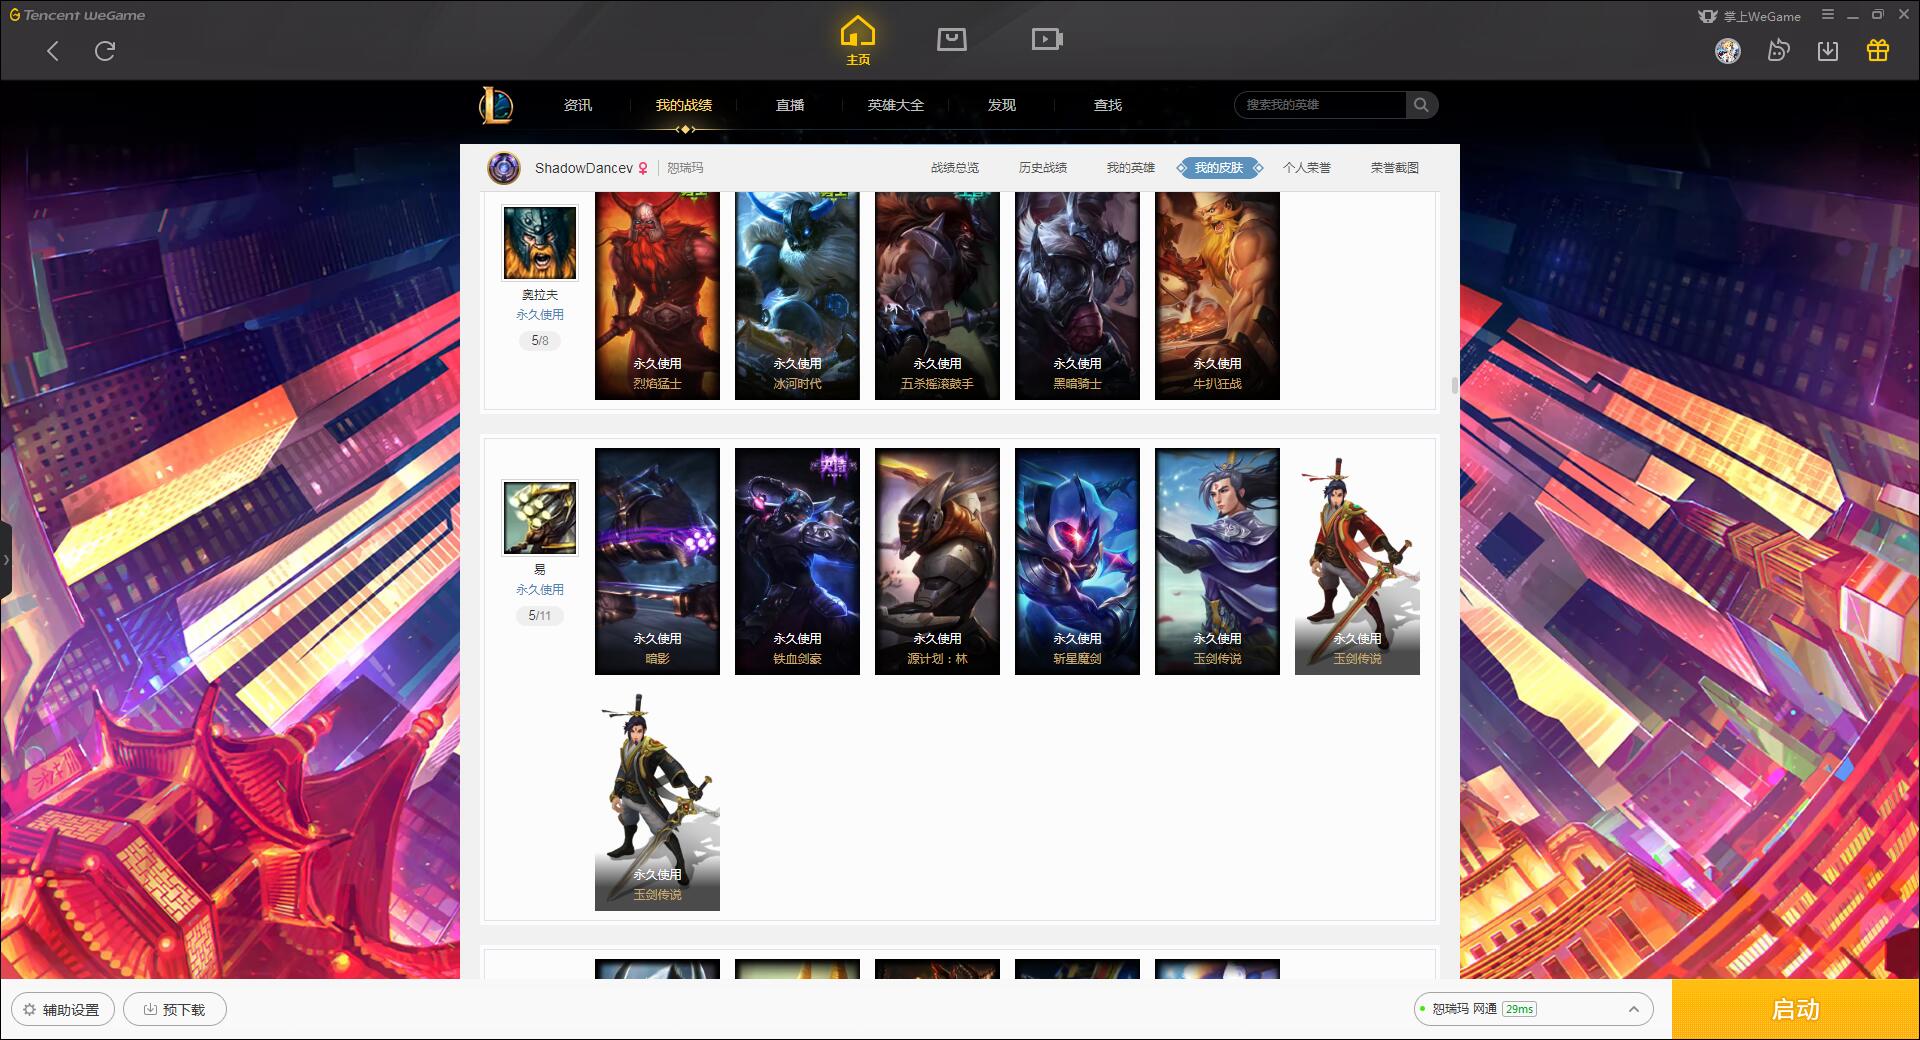1920x1040 pixels.
Task: Switch to 历史战绩 sub-tab
Action: point(1043,168)
